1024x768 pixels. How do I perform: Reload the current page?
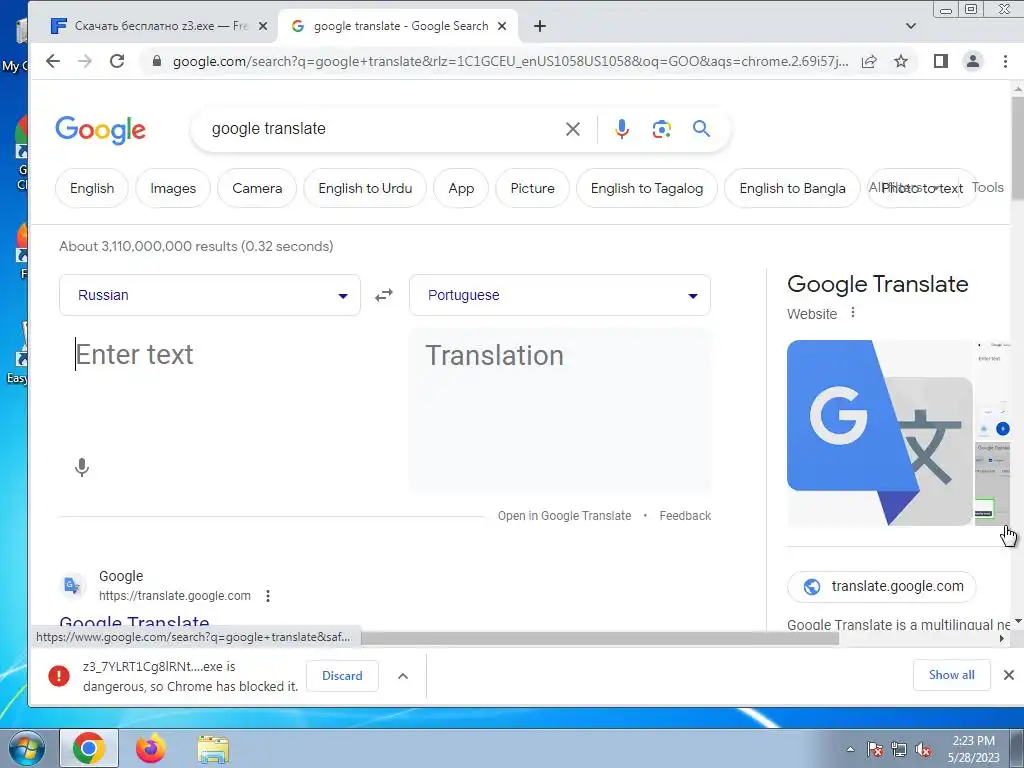tap(117, 61)
